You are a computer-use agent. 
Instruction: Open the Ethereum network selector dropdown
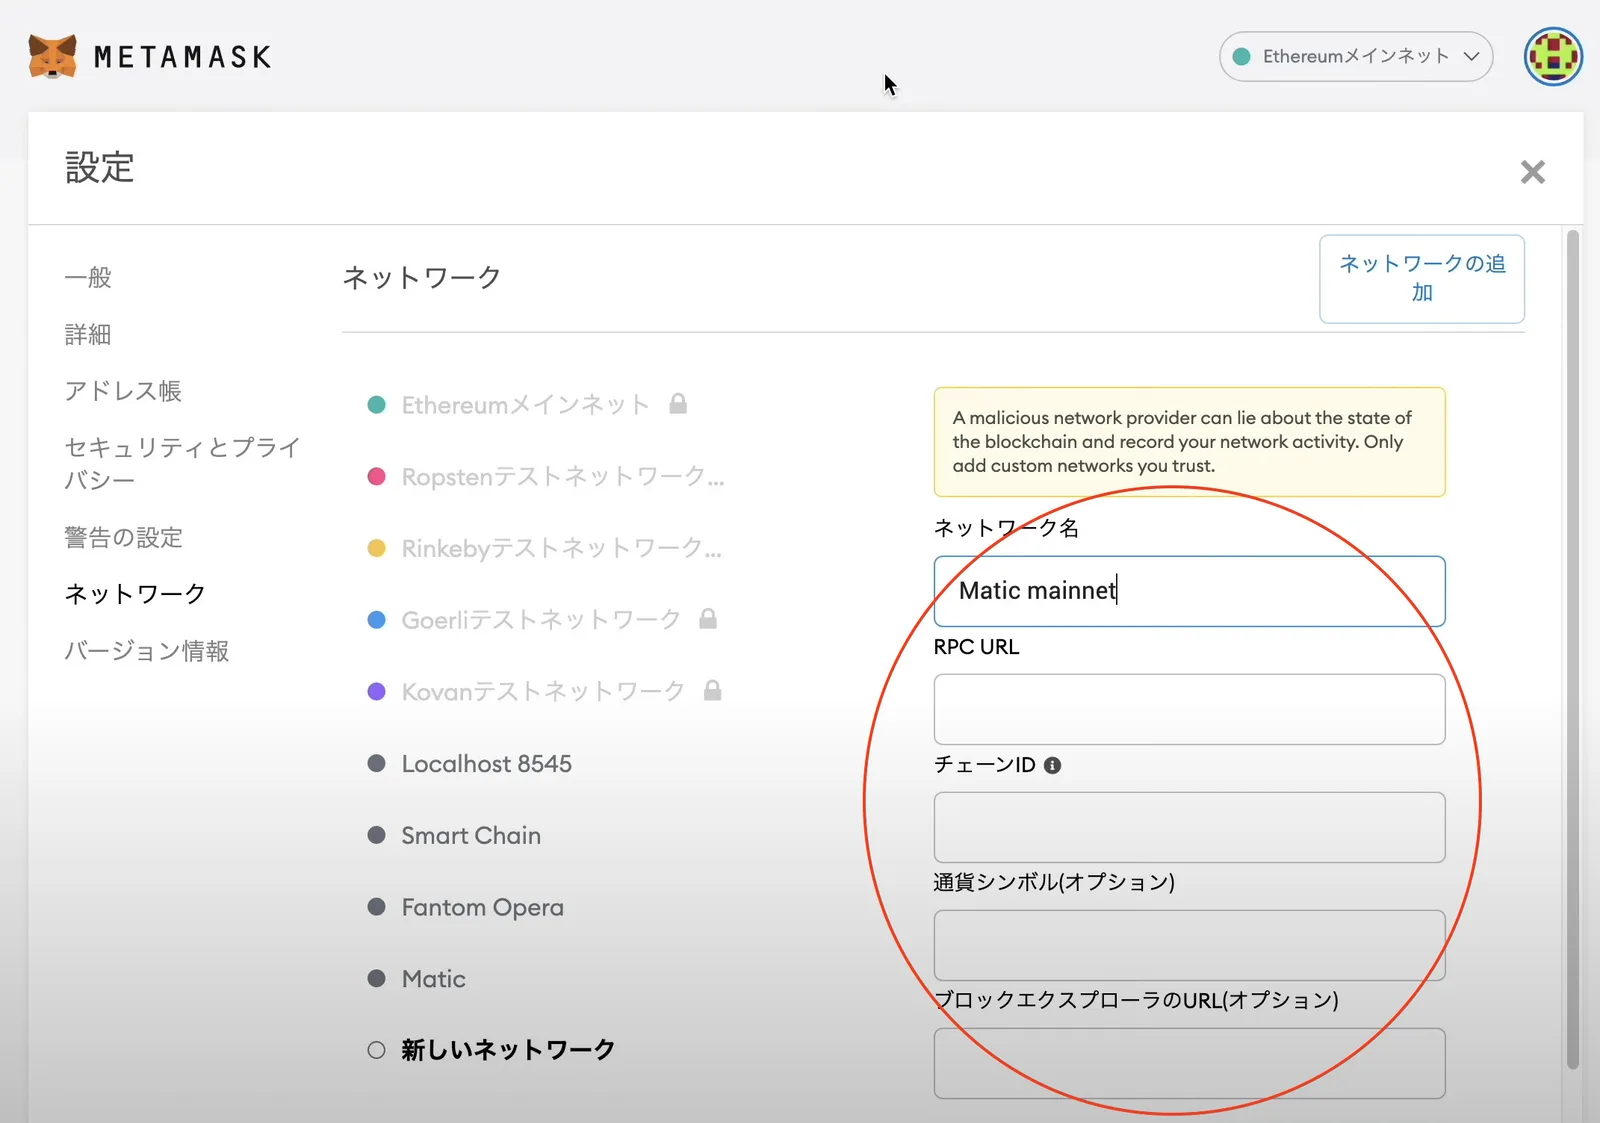[1356, 57]
